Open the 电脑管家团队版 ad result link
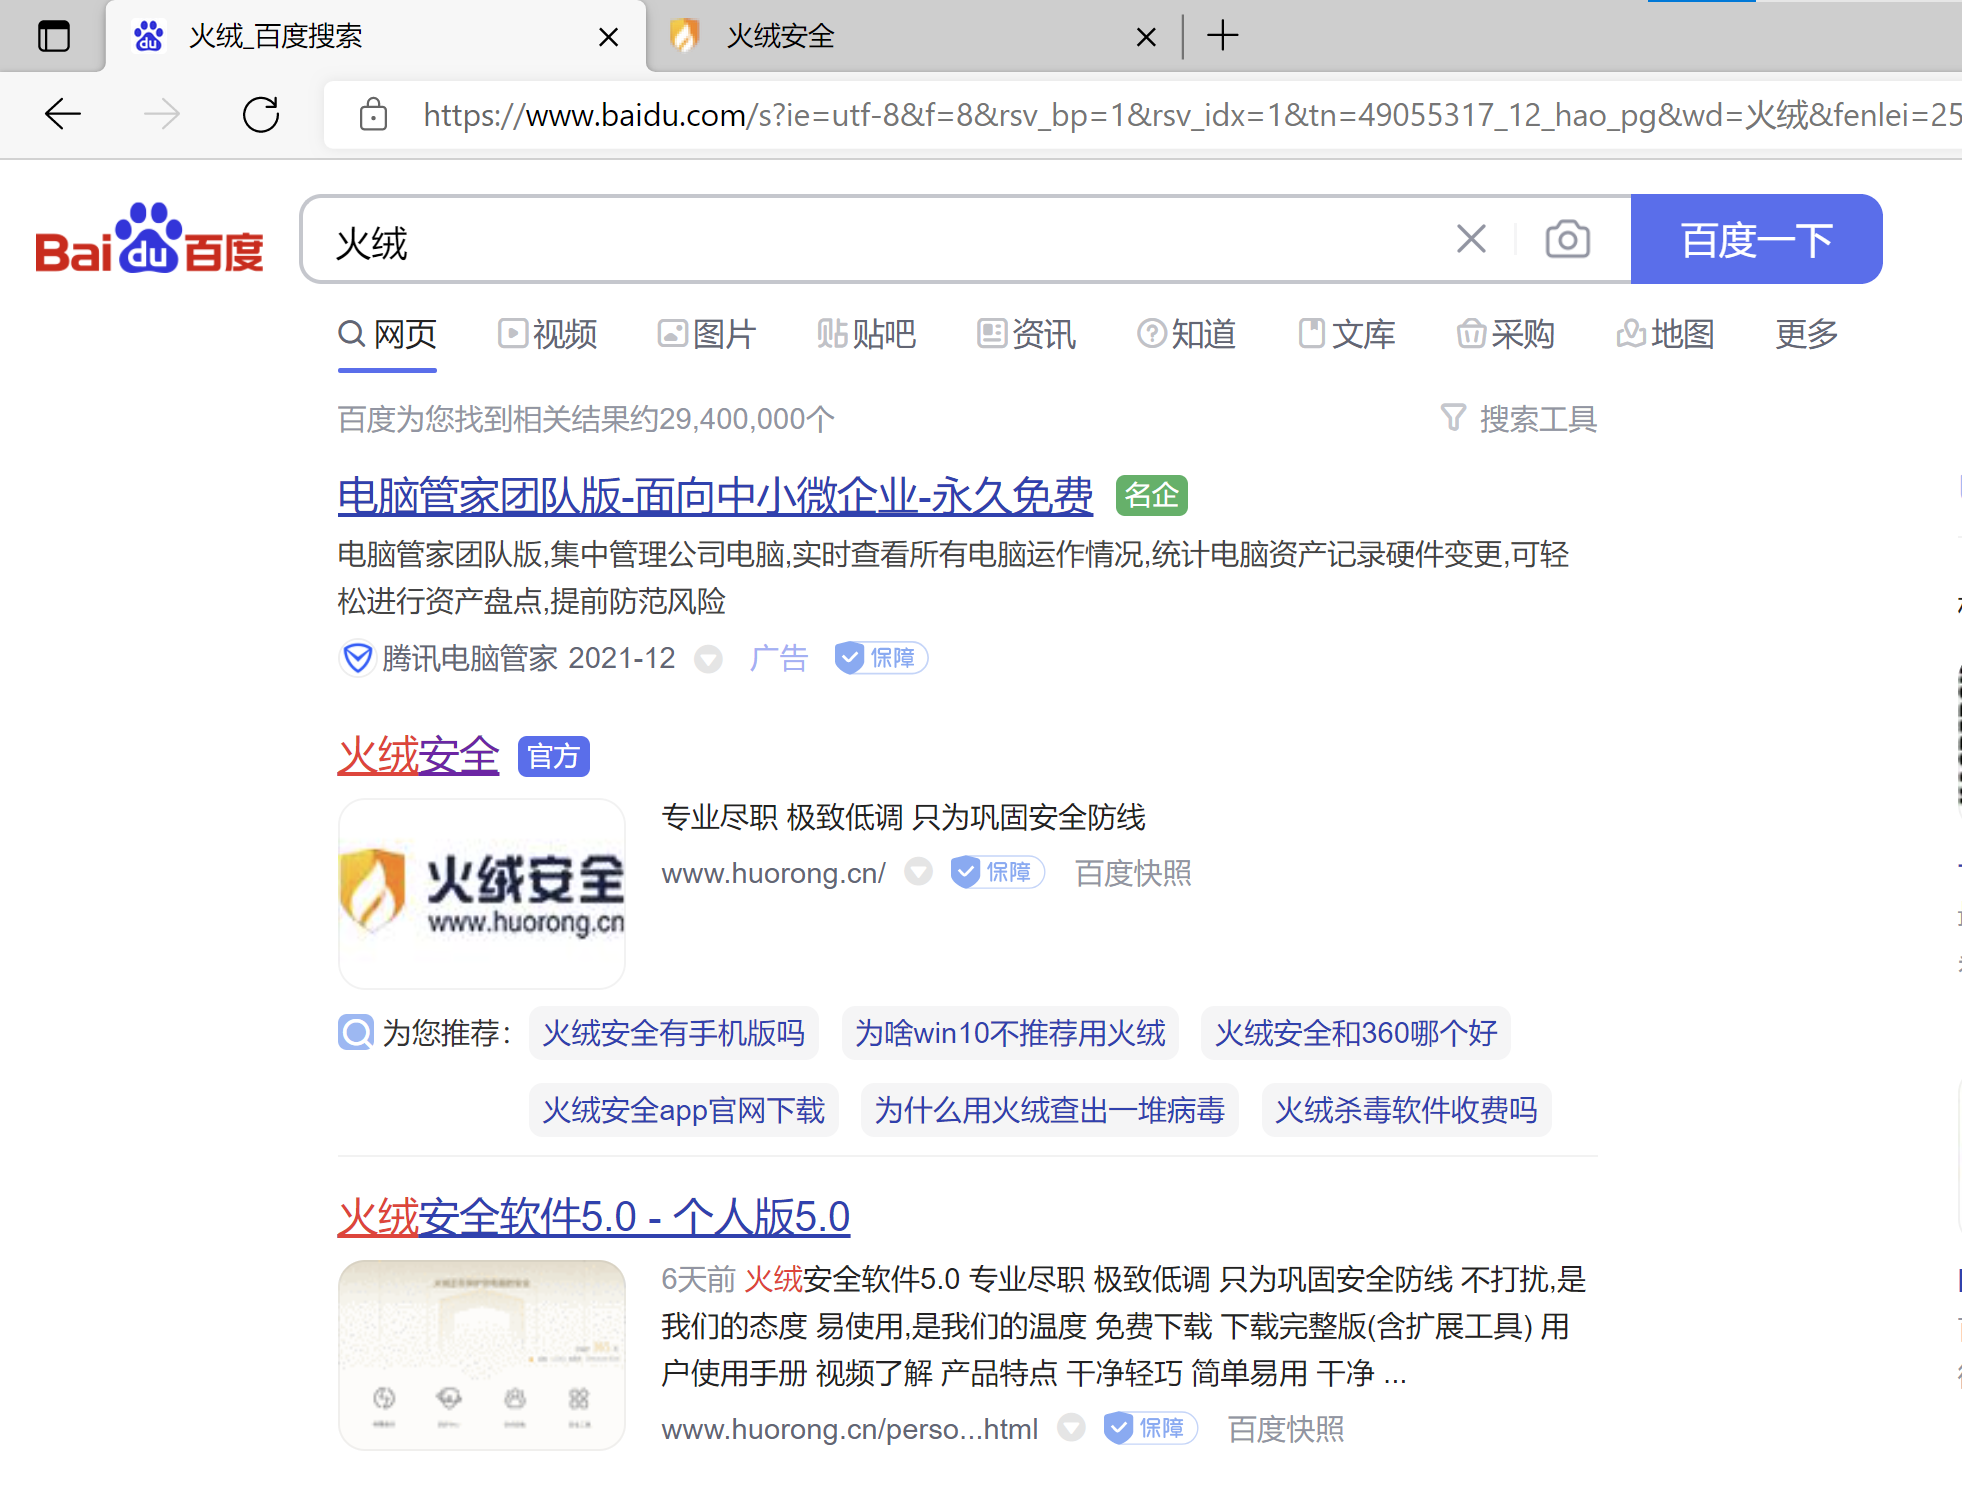Image resolution: width=1962 pixels, height=1491 pixels. 715,496
